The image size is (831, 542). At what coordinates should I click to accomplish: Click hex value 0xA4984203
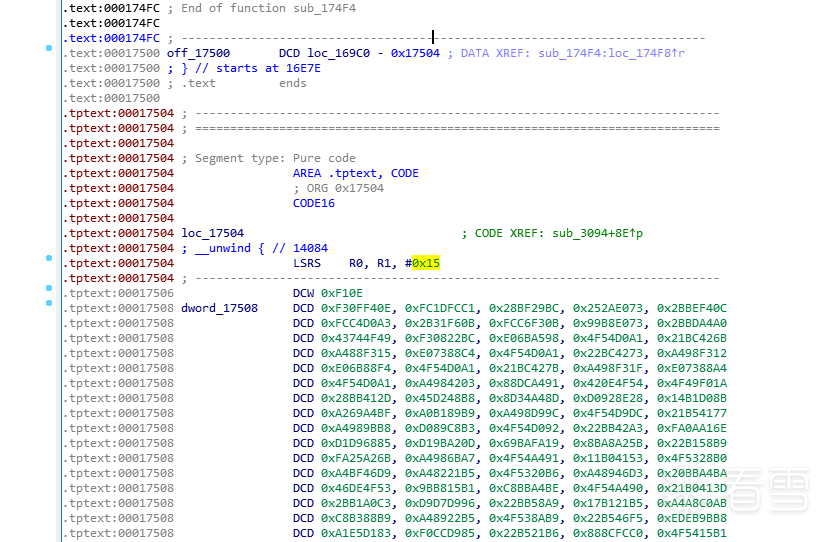click(x=440, y=383)
